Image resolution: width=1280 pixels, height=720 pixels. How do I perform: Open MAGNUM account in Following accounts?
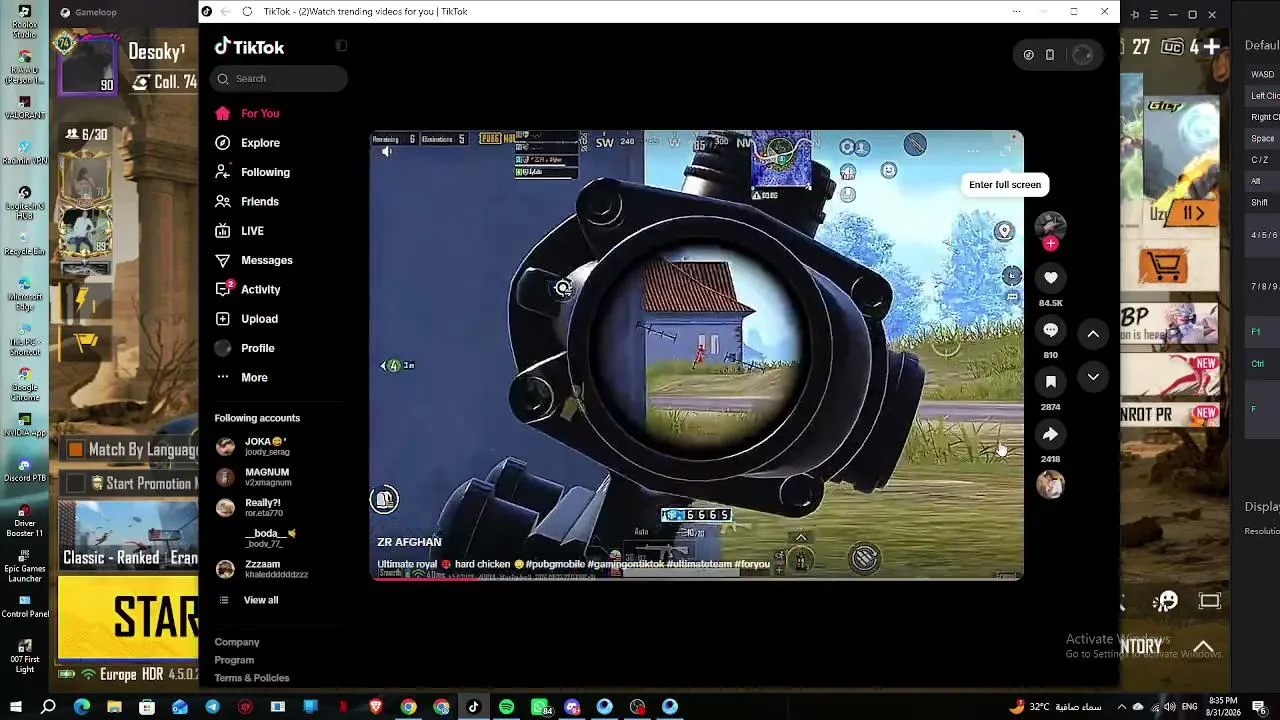point(256,477)
